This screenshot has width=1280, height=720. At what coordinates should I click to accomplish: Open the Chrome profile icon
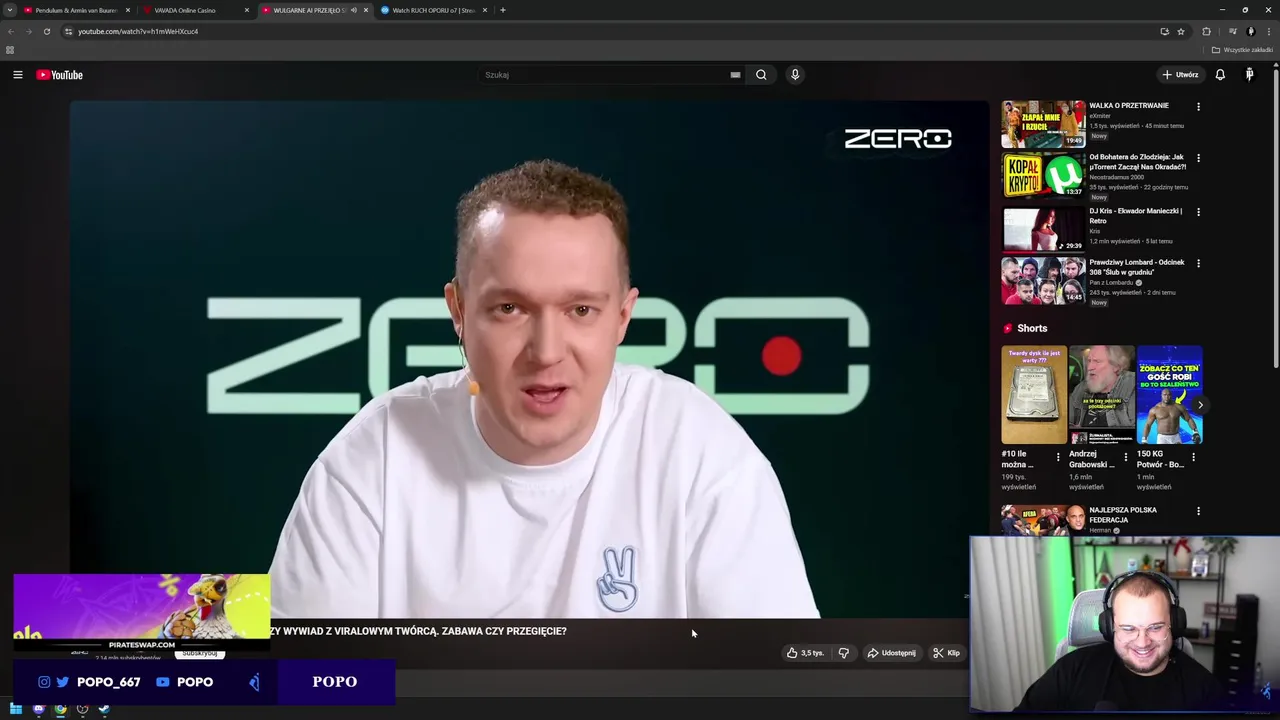click(1250, 31)
